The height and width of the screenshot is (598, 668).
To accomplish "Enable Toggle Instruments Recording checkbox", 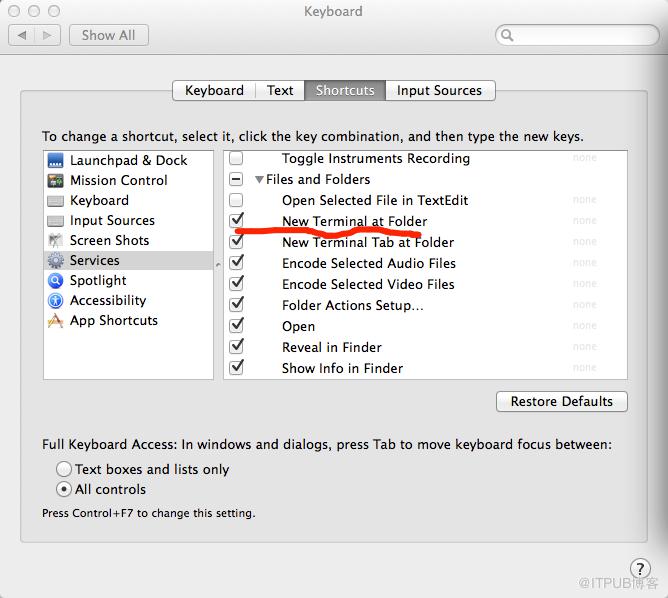I will (x=236, y=158).
